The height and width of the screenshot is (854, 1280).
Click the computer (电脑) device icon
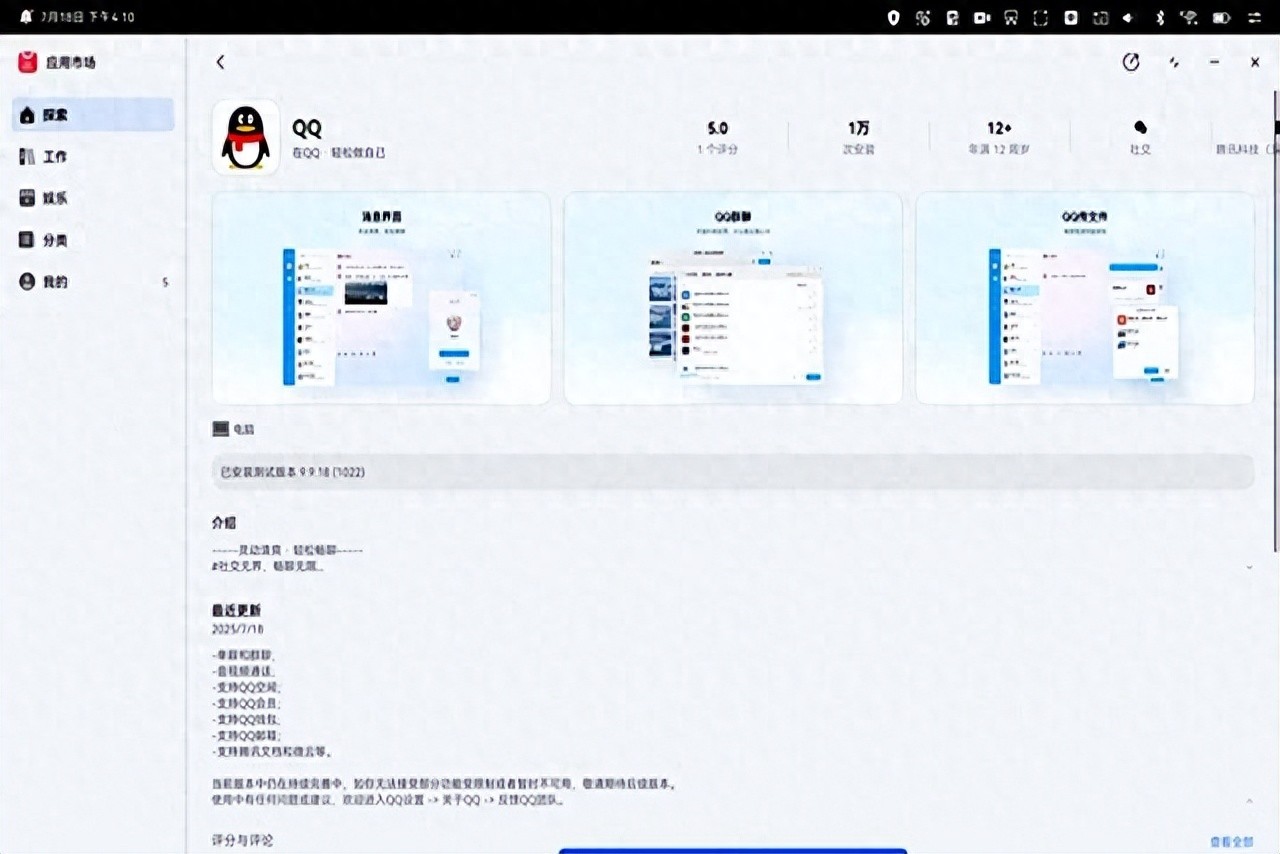pos(221,429)
